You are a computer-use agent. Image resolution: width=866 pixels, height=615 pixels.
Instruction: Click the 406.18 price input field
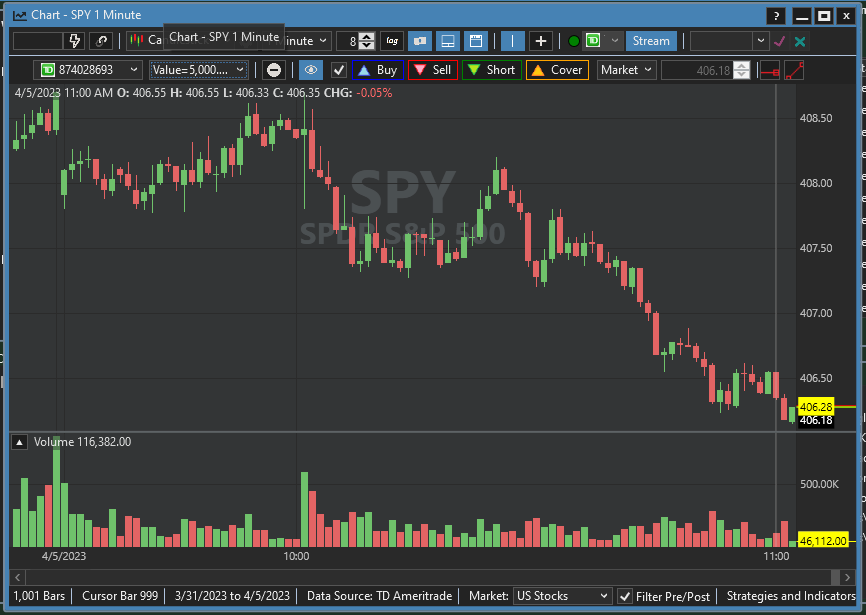pos(697,70)
